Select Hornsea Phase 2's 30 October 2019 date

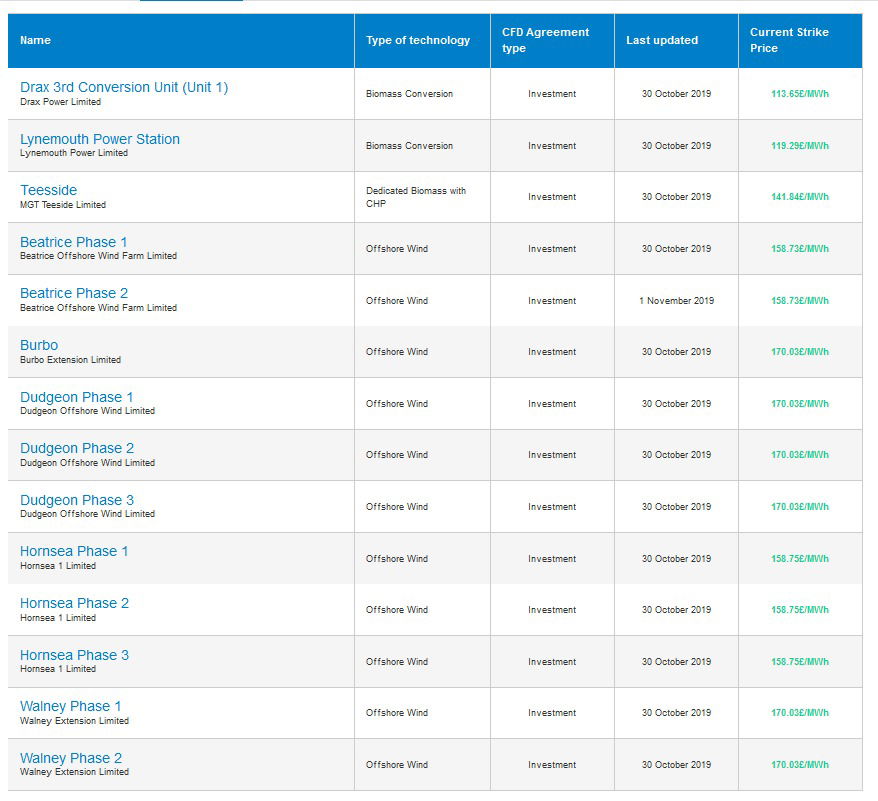(676, 610)
